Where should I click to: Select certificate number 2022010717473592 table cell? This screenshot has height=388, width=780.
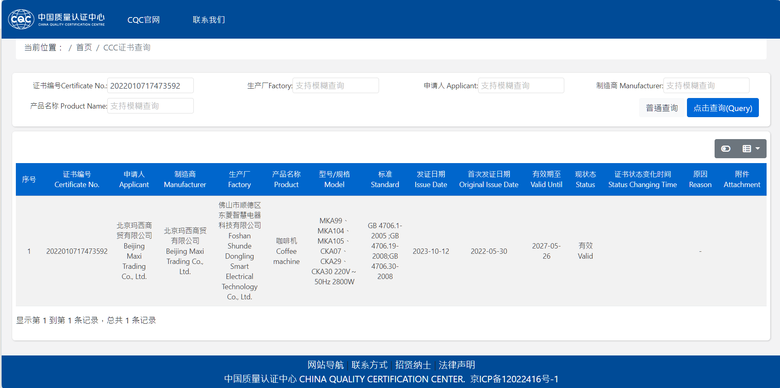(77, 251)
